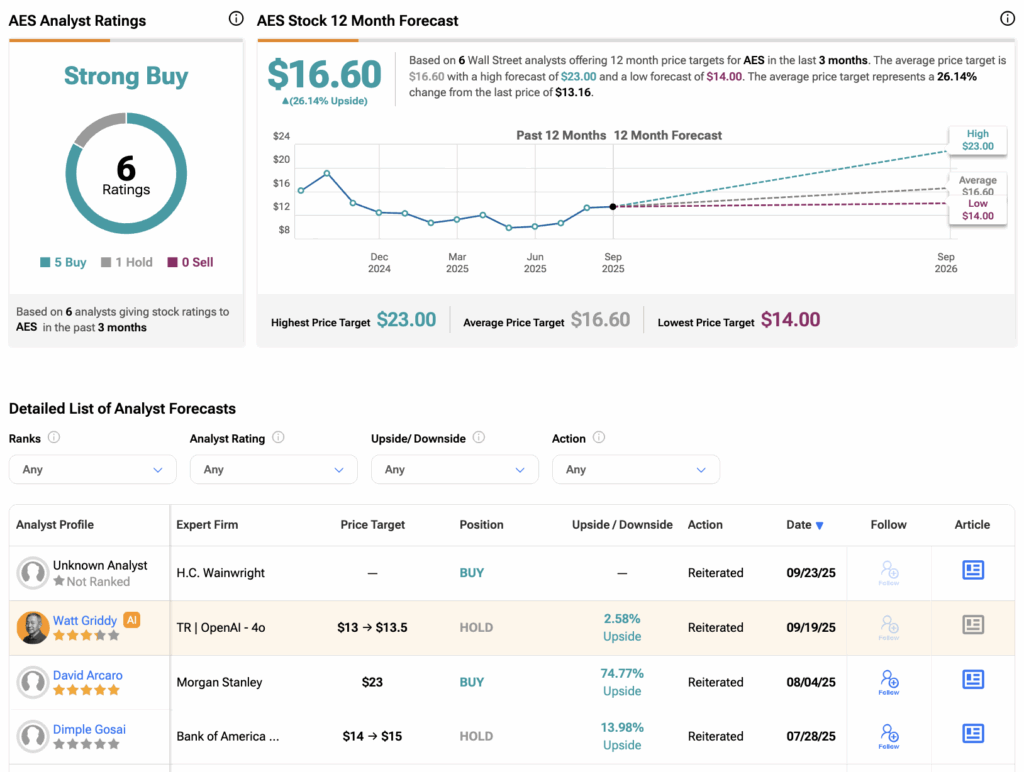Click info icon beside AES Analyst Ratings
1024x772 pixels.
pyautogui.click(x=235, y=19)
